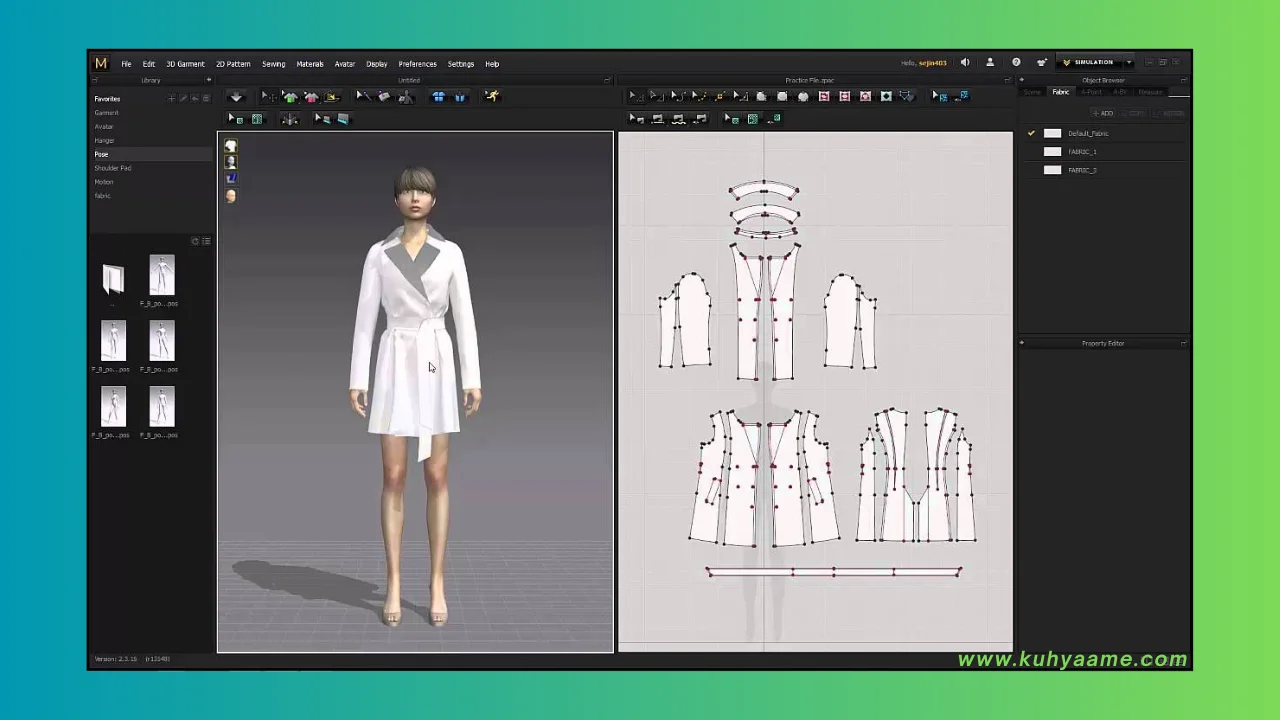The width and height of the screenshot is (1280, 720).
Task: Open the user account icon
Action: 990,63
